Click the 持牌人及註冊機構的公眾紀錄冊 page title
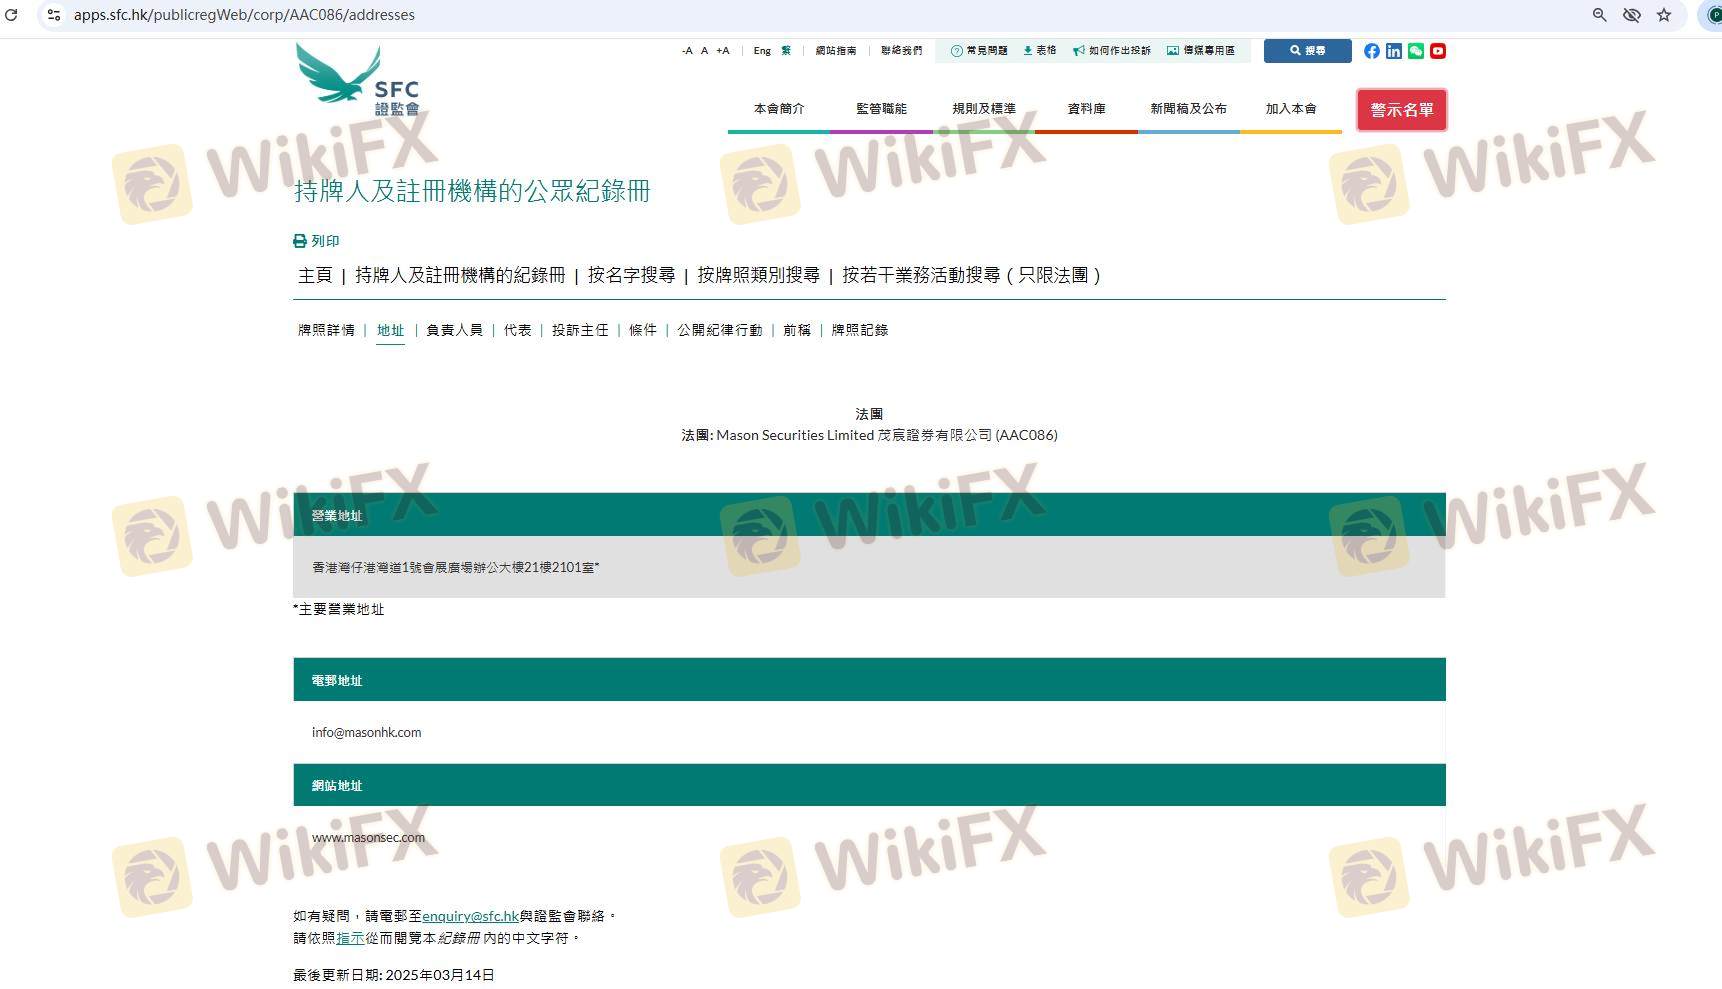This screenshot has height=989, width=1722. [x=472, y=191]
